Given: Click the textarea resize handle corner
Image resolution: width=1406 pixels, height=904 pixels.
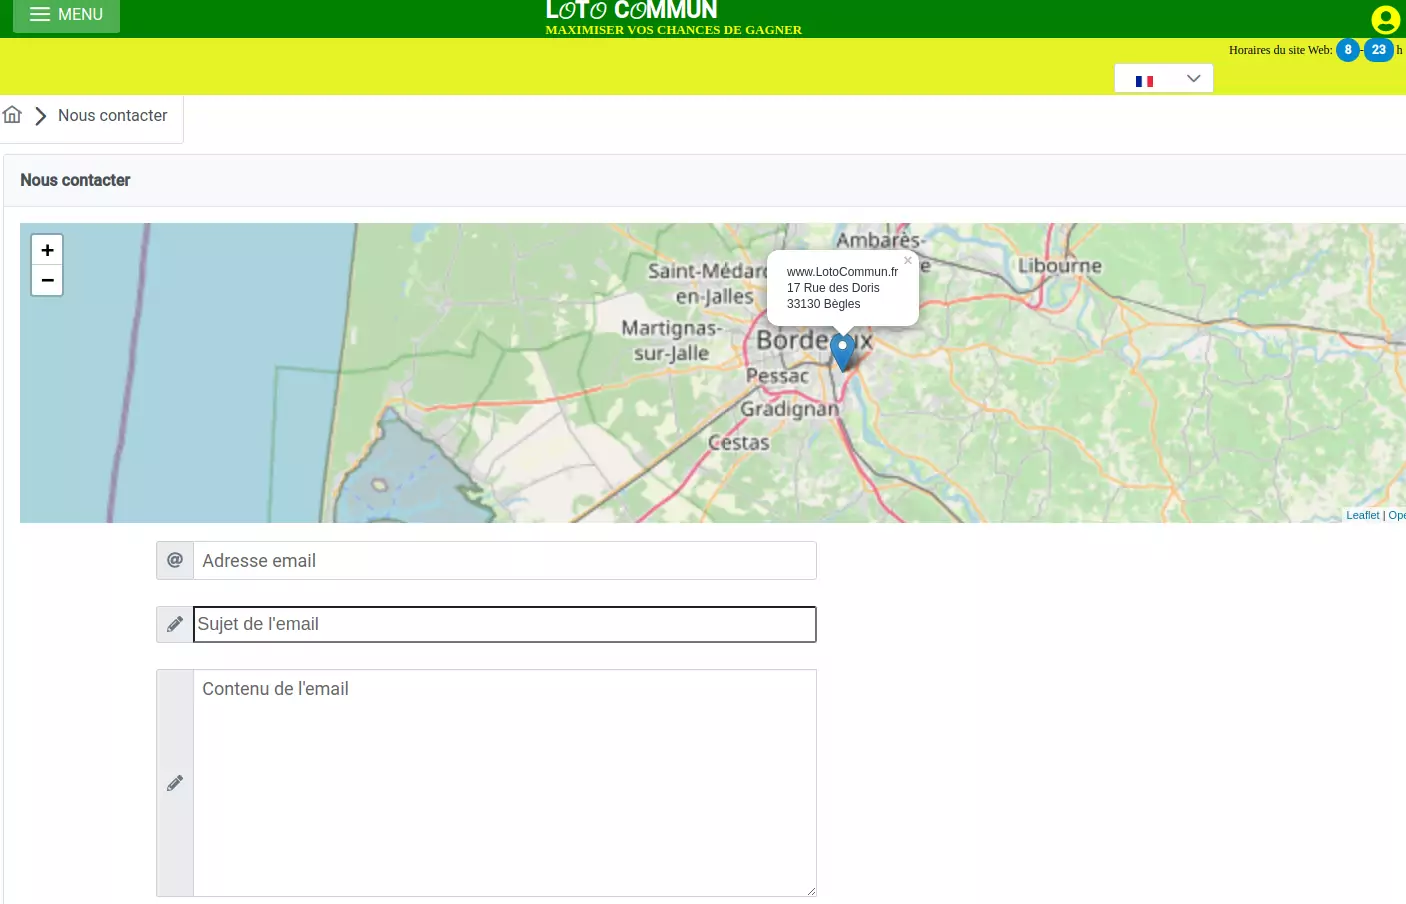Looking at the screenshot, I should (x=811, y=890).
